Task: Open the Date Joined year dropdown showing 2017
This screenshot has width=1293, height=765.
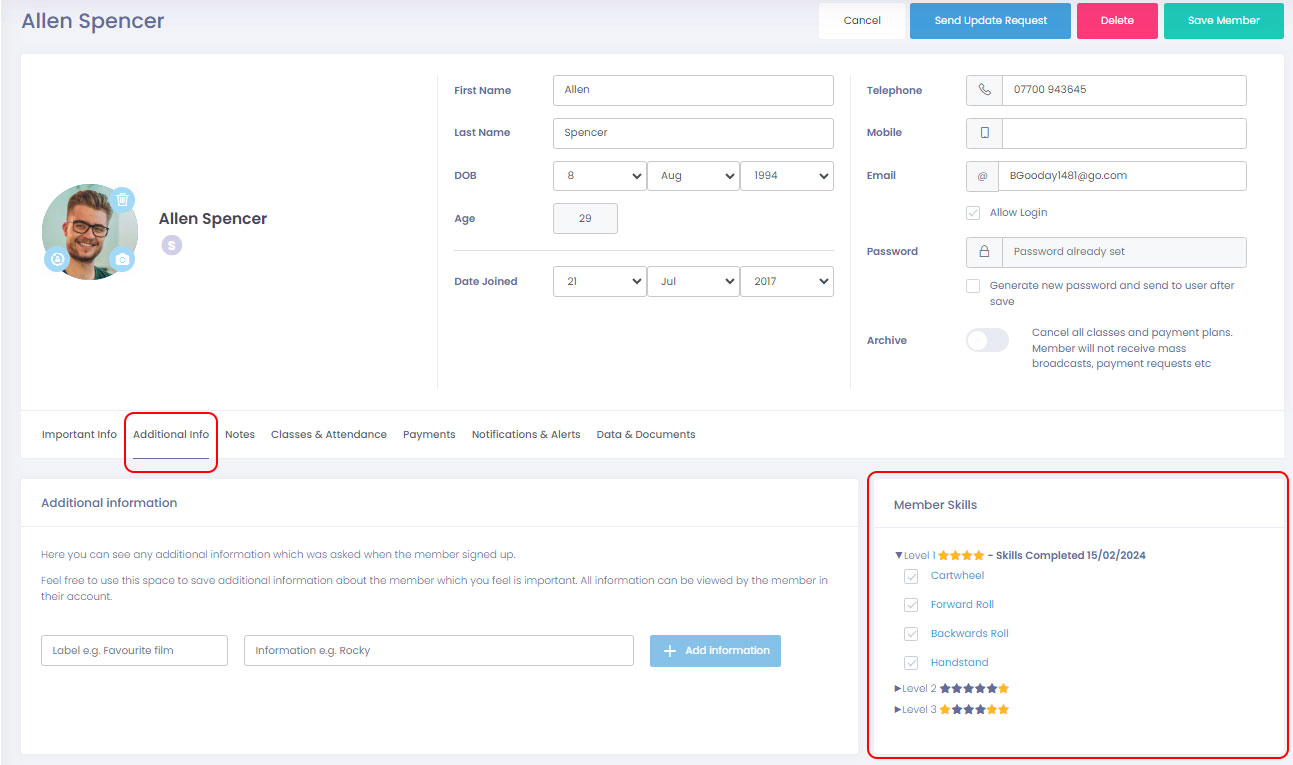Action: [x=786, y=282]
